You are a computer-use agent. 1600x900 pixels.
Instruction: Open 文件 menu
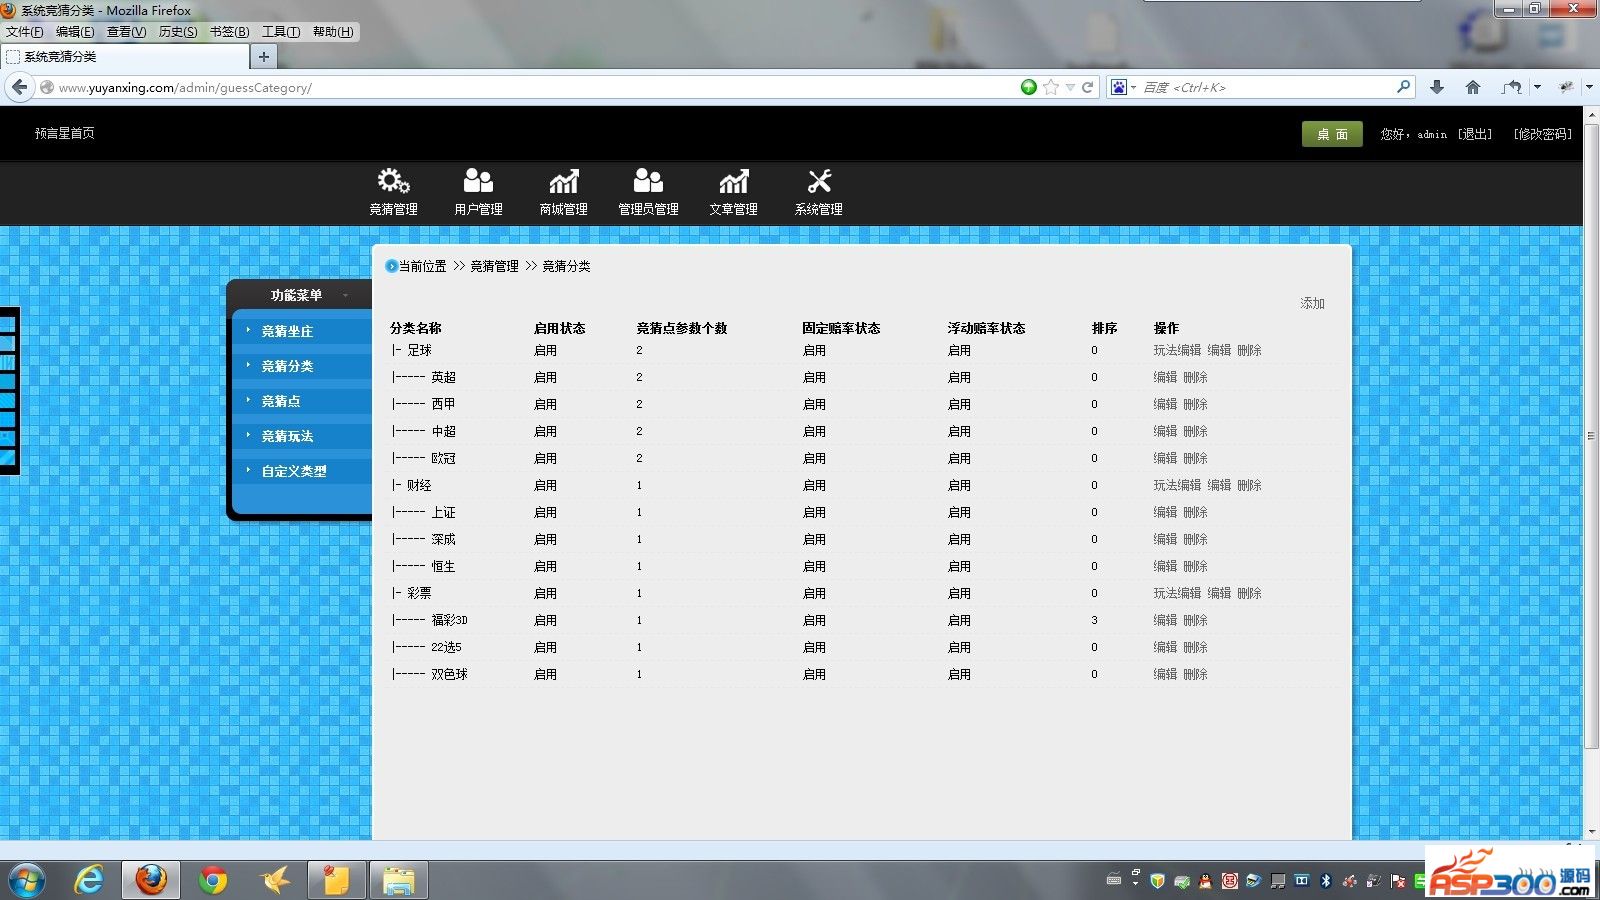(25, 32)
